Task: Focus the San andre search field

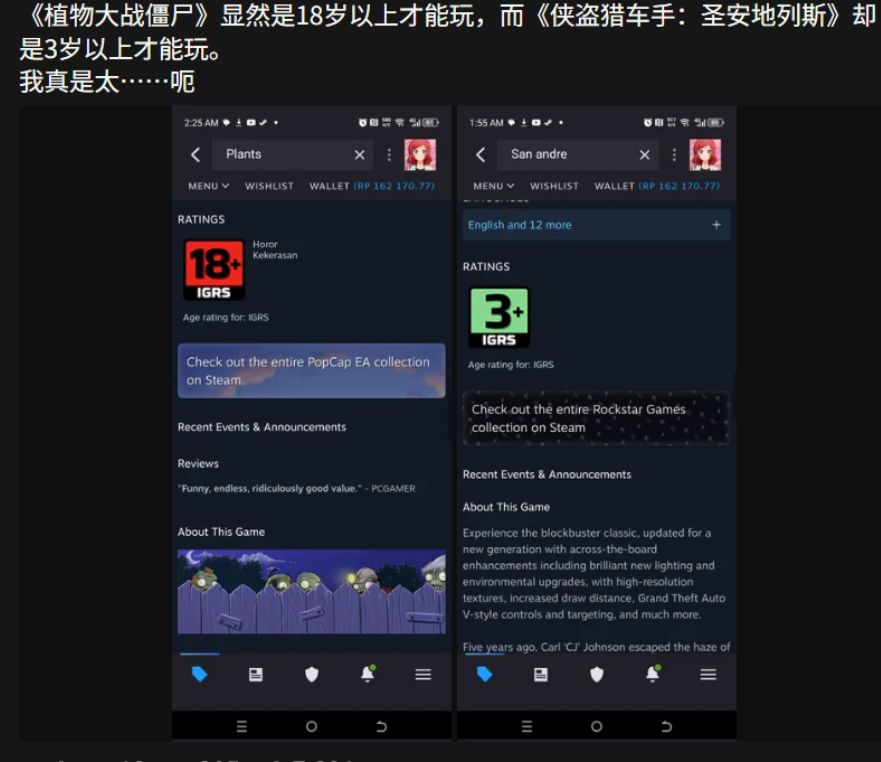Action: coord(578,155)
